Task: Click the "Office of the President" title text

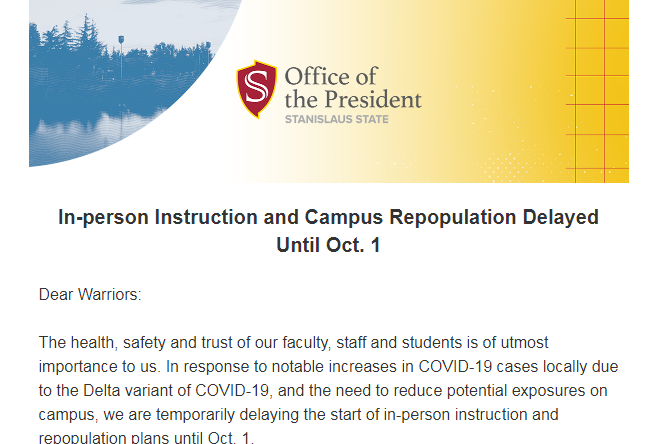Action: tap(352, 88)
